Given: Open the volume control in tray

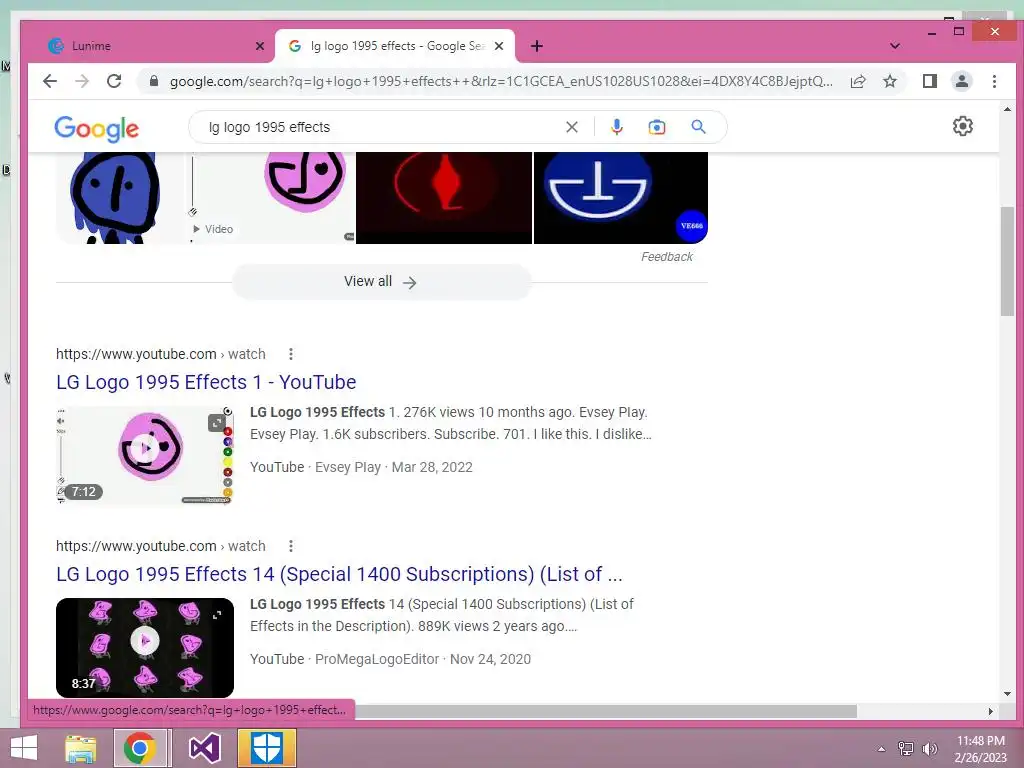Looking at the screenshot, I should (929, 749).
